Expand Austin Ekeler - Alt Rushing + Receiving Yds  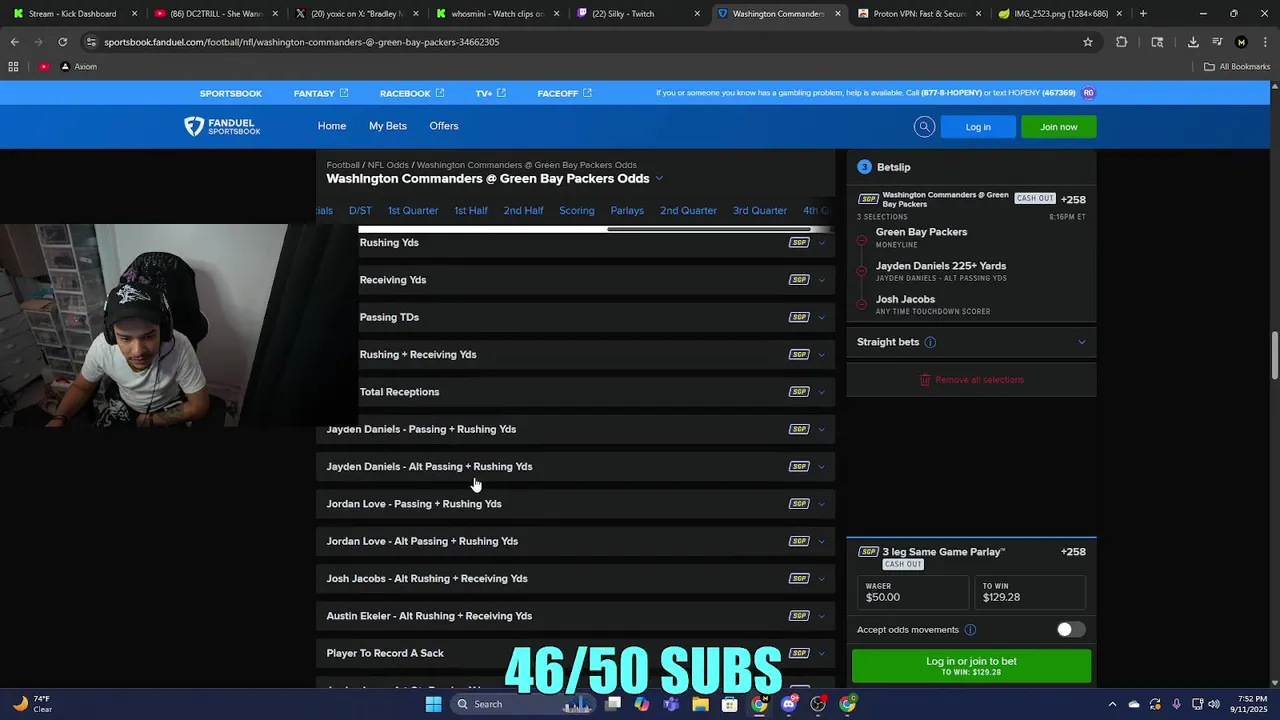pos(575,616)
